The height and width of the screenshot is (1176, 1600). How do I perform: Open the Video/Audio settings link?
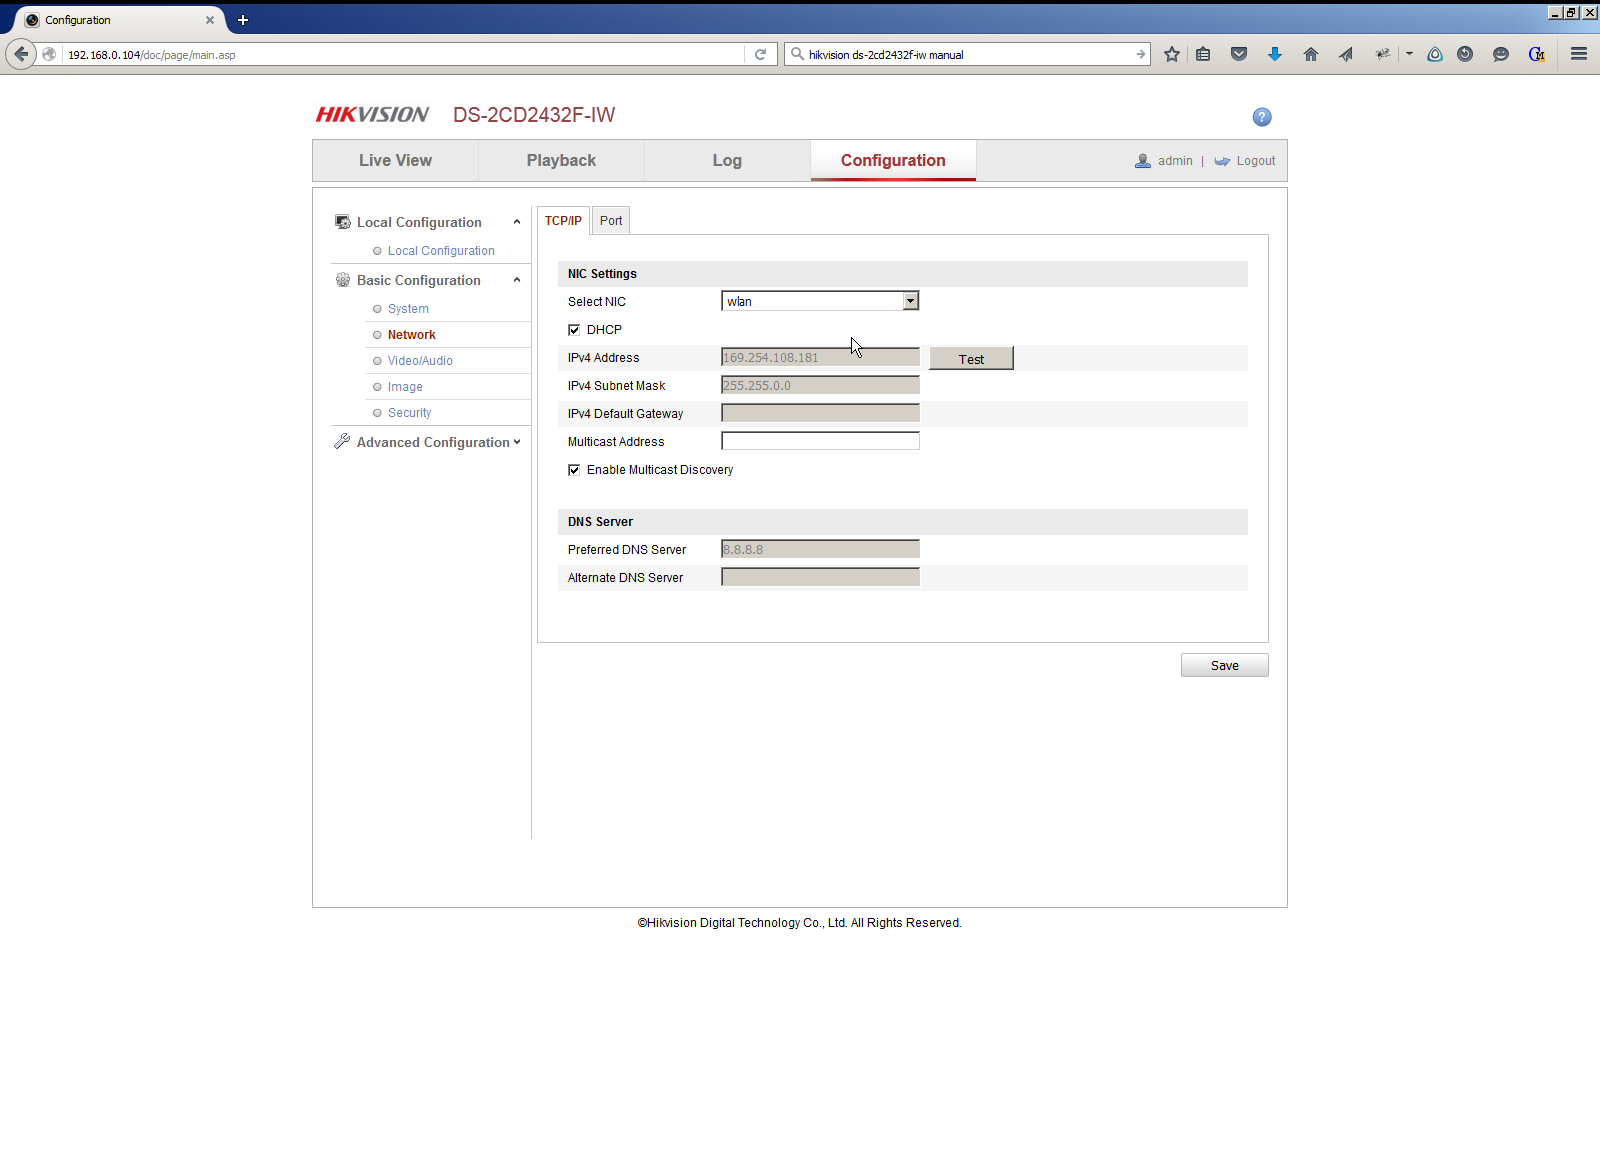[420, 361]
